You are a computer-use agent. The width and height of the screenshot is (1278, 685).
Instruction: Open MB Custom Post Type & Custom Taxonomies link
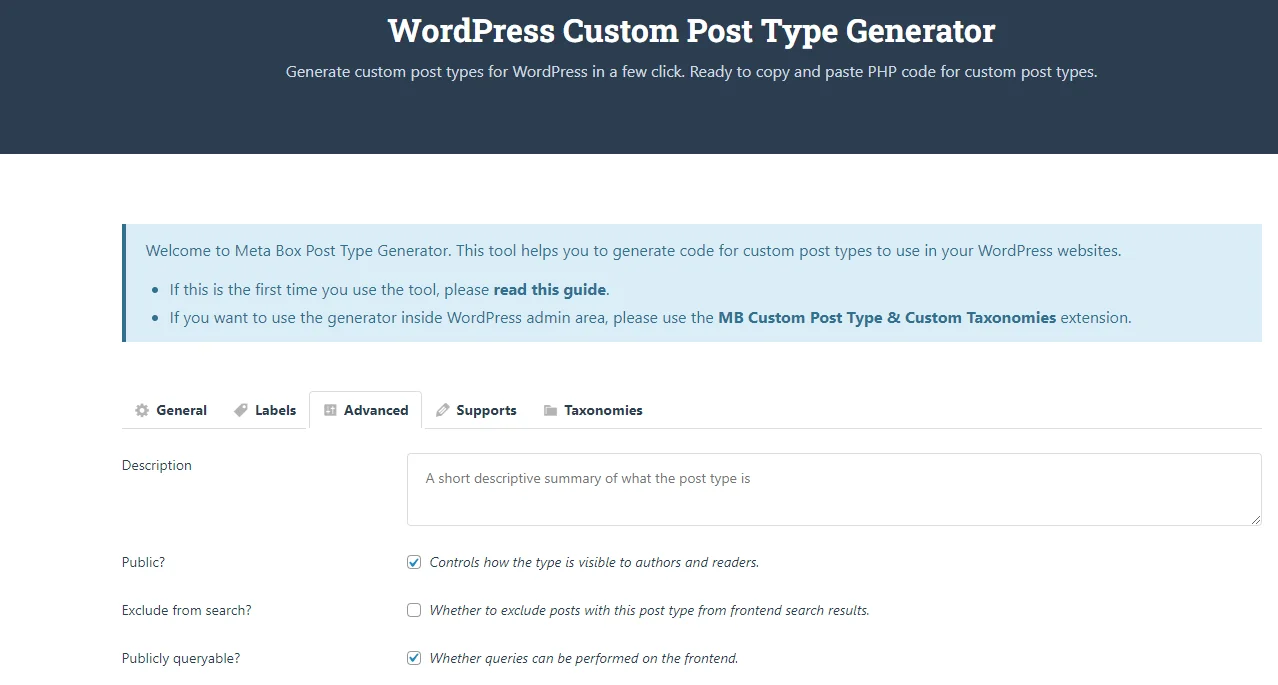point(887,318)
